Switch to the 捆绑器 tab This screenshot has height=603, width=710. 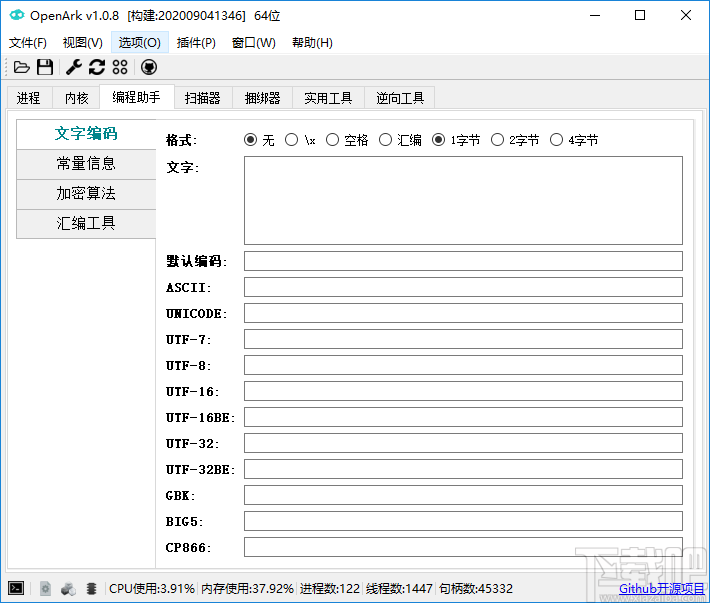263,98
